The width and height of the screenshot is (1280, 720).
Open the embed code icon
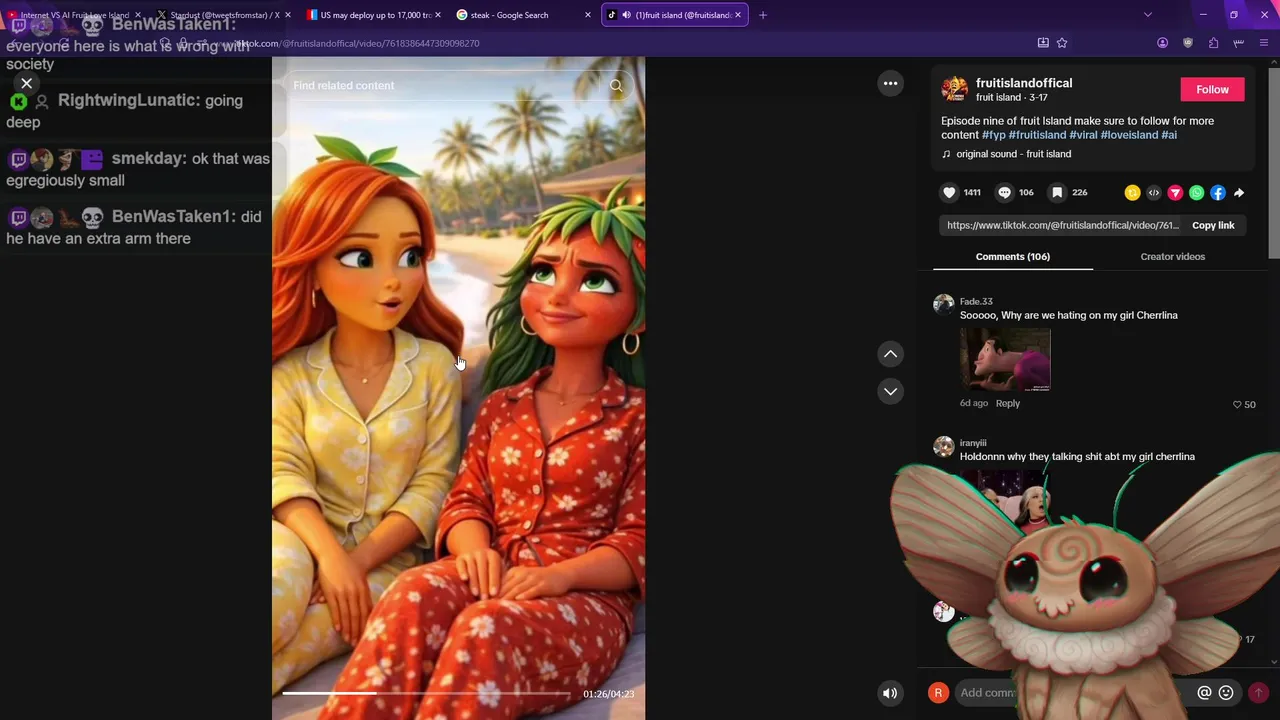[1154, 193]
